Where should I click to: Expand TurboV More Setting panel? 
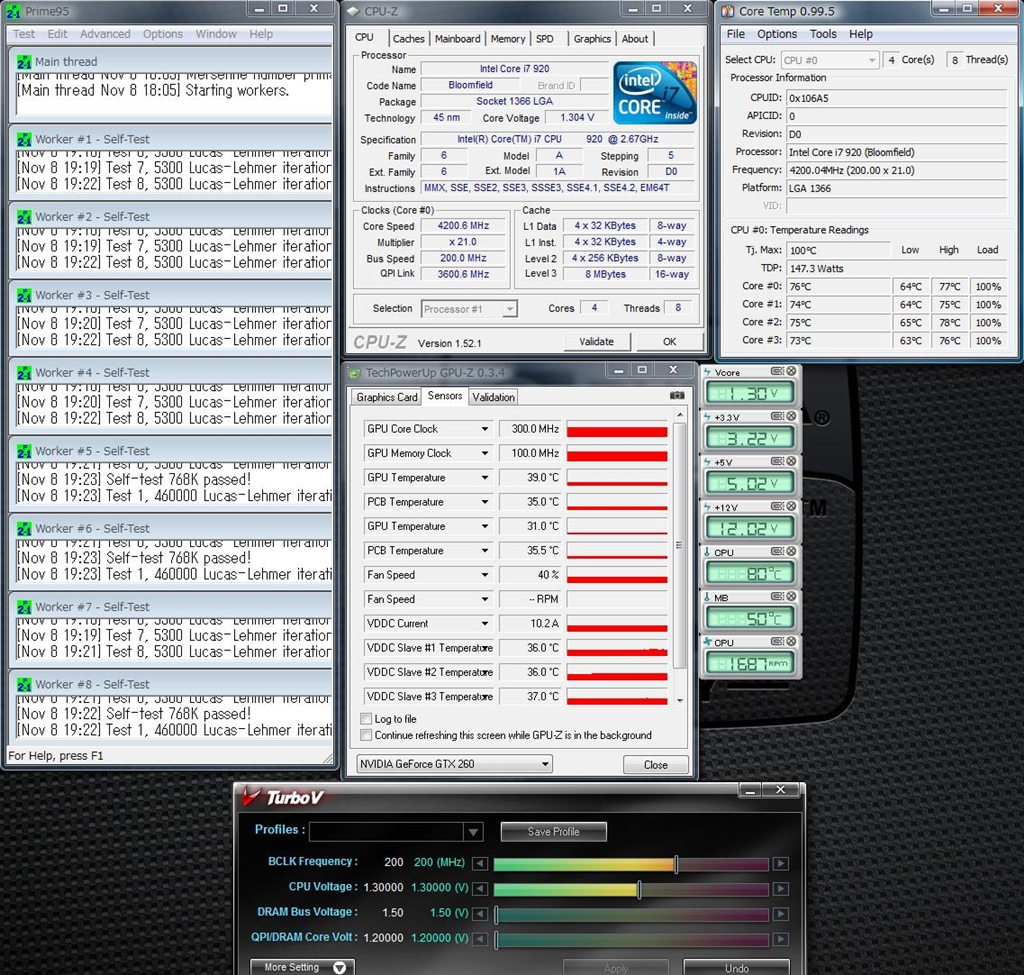point(302,967)
